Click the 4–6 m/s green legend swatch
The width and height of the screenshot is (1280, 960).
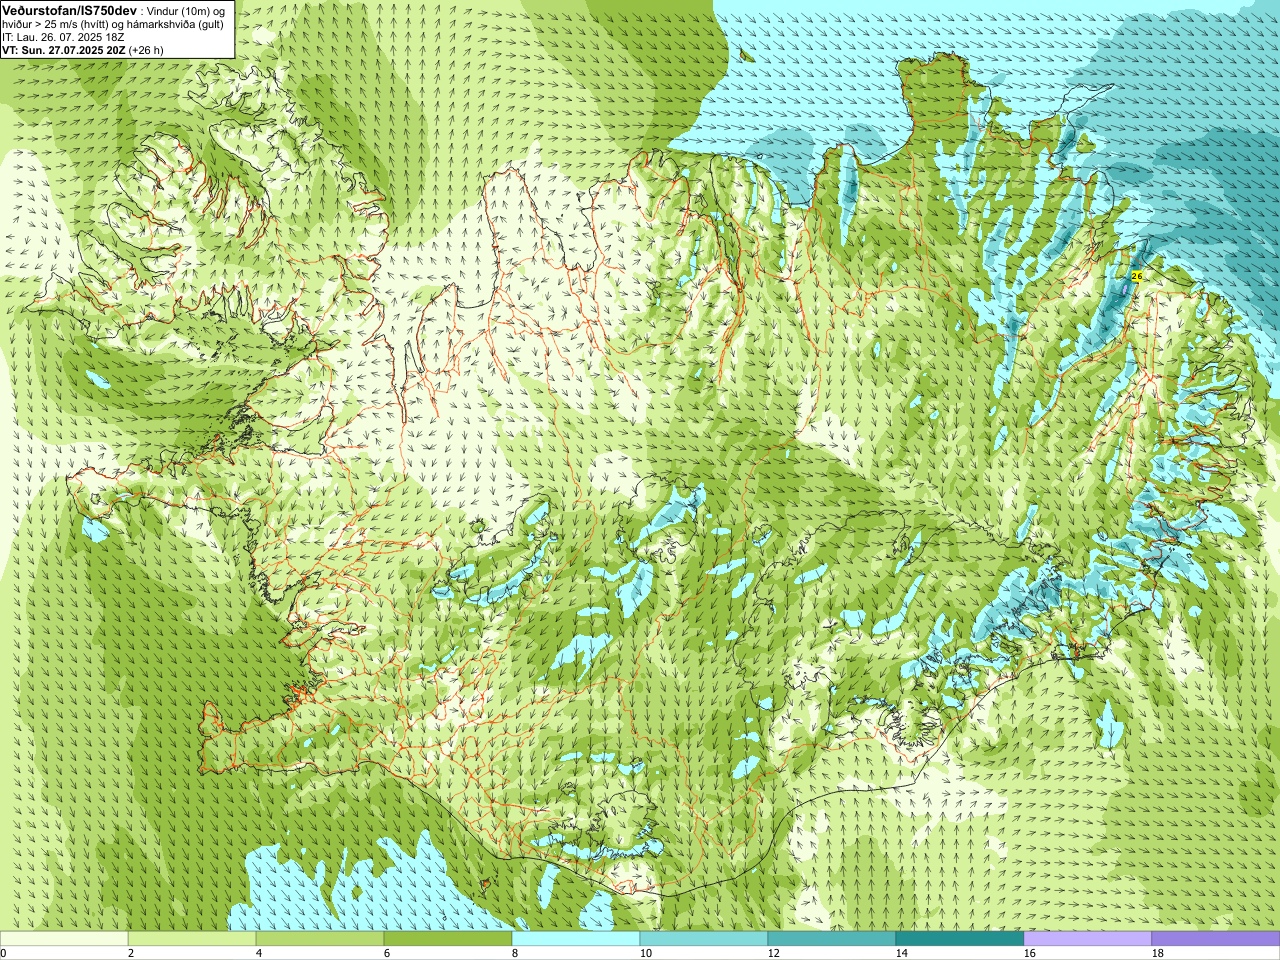click(x=320, y=939)
